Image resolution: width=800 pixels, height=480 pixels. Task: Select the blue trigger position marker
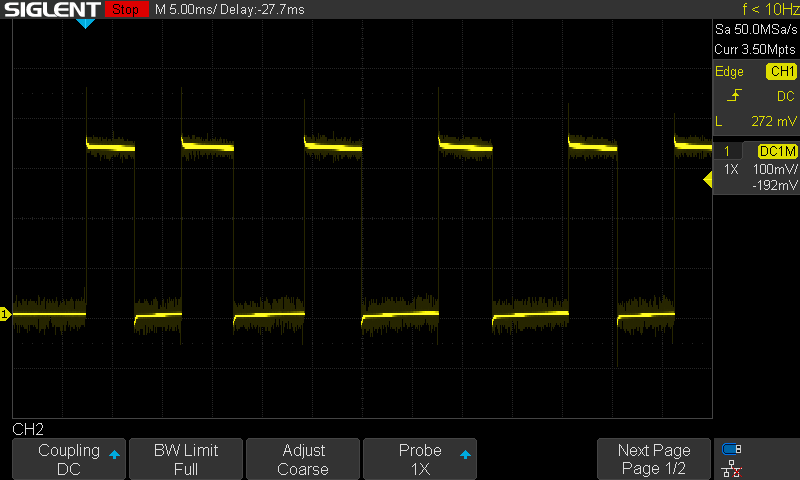pyautogui.click(x=85, y=23)
